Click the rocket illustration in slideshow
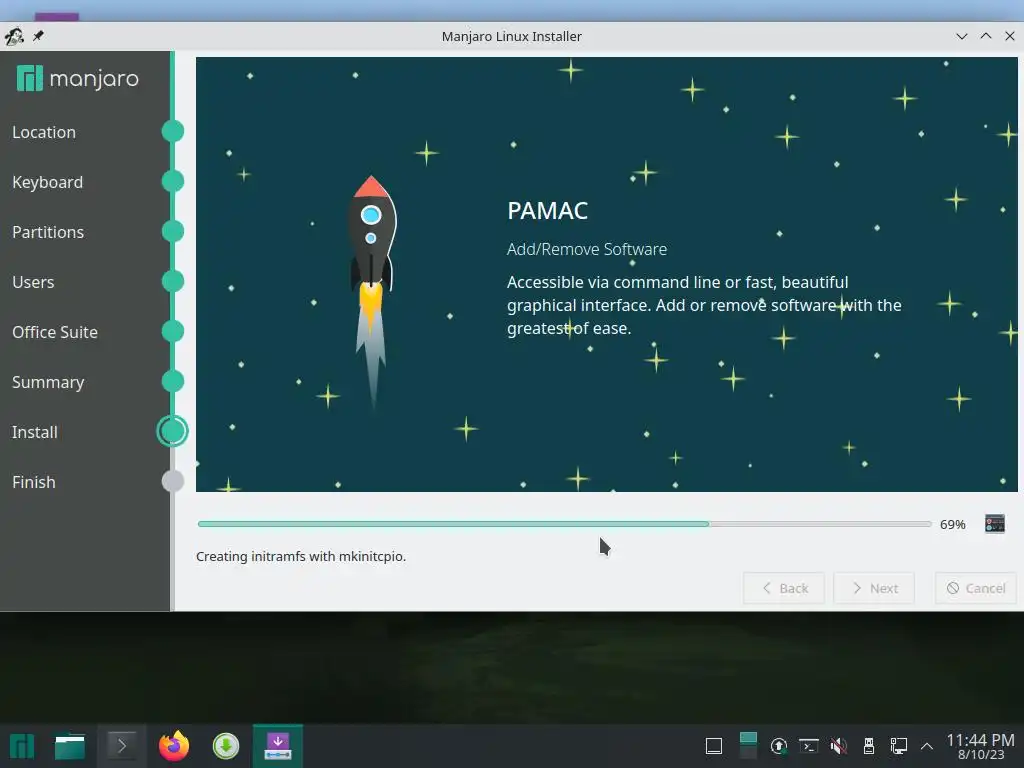Image resolution: width=1024 pixels, height=768 pixels. click(x=372, y=291)
